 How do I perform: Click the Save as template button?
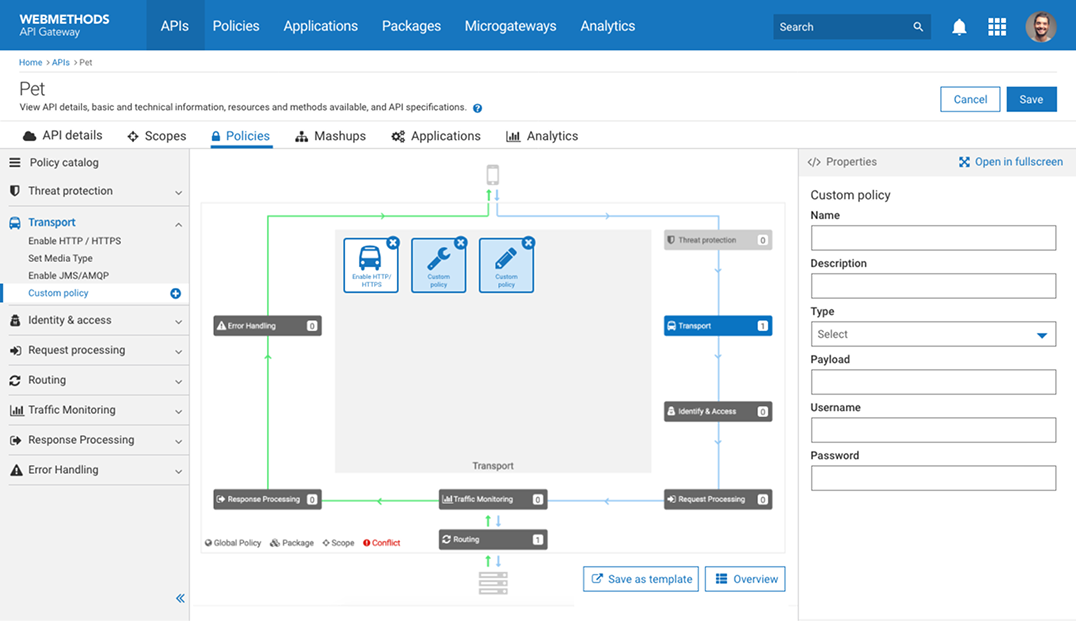tap(641, 579)
